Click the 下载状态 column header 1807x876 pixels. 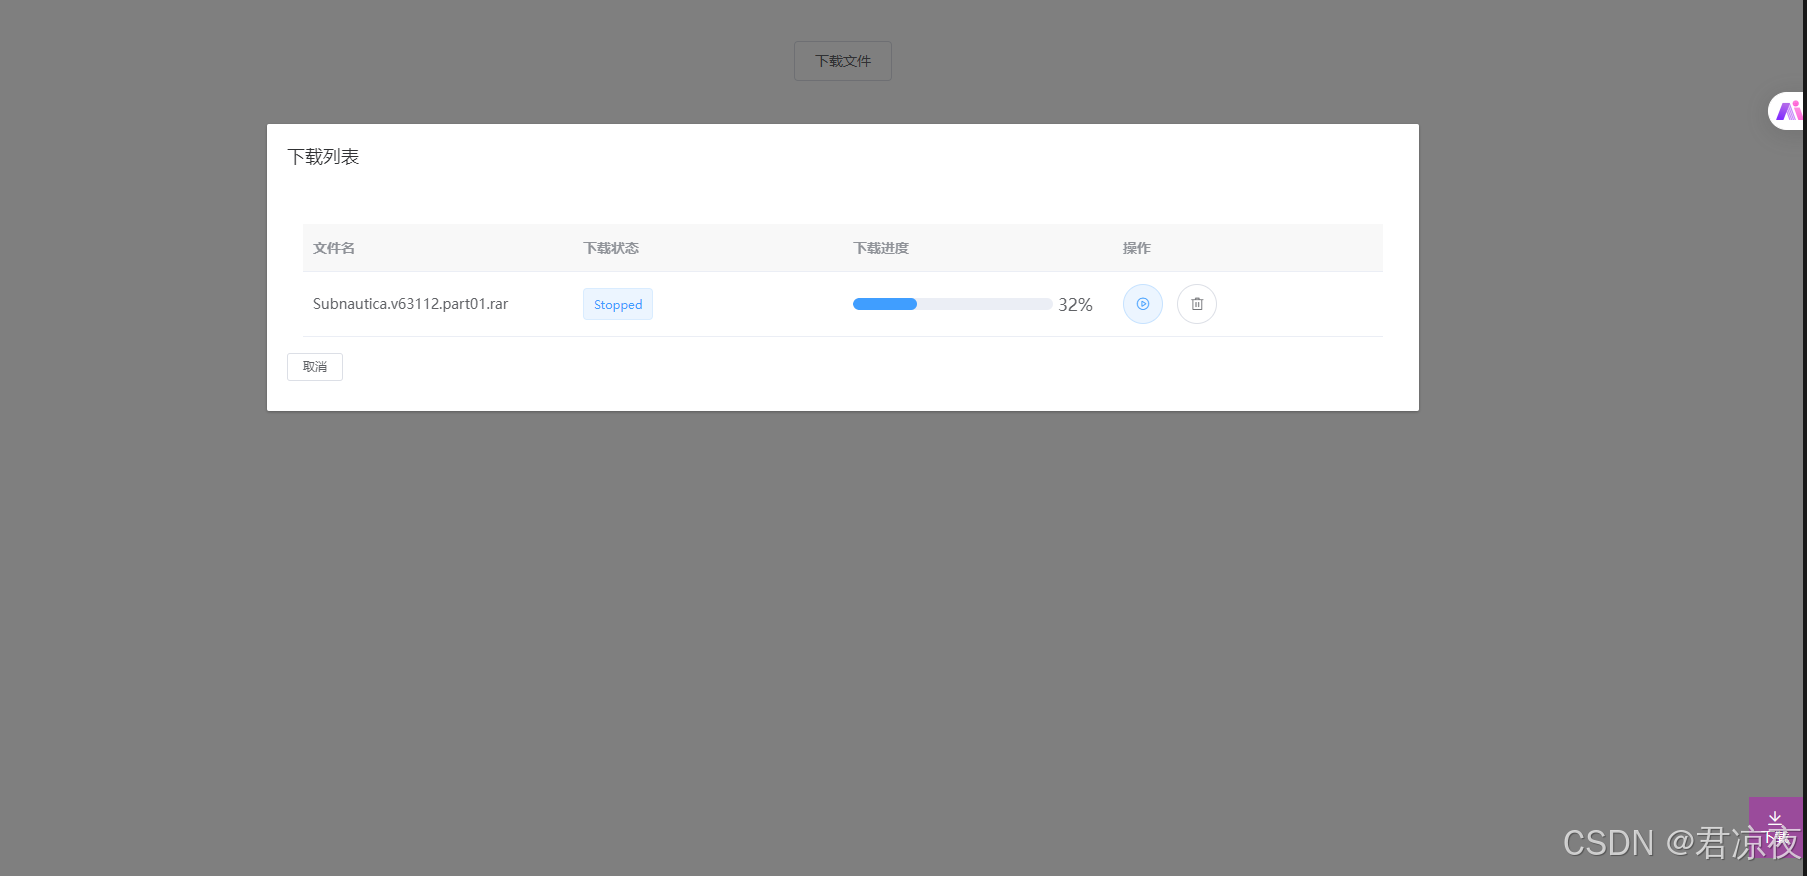[611, 248]
